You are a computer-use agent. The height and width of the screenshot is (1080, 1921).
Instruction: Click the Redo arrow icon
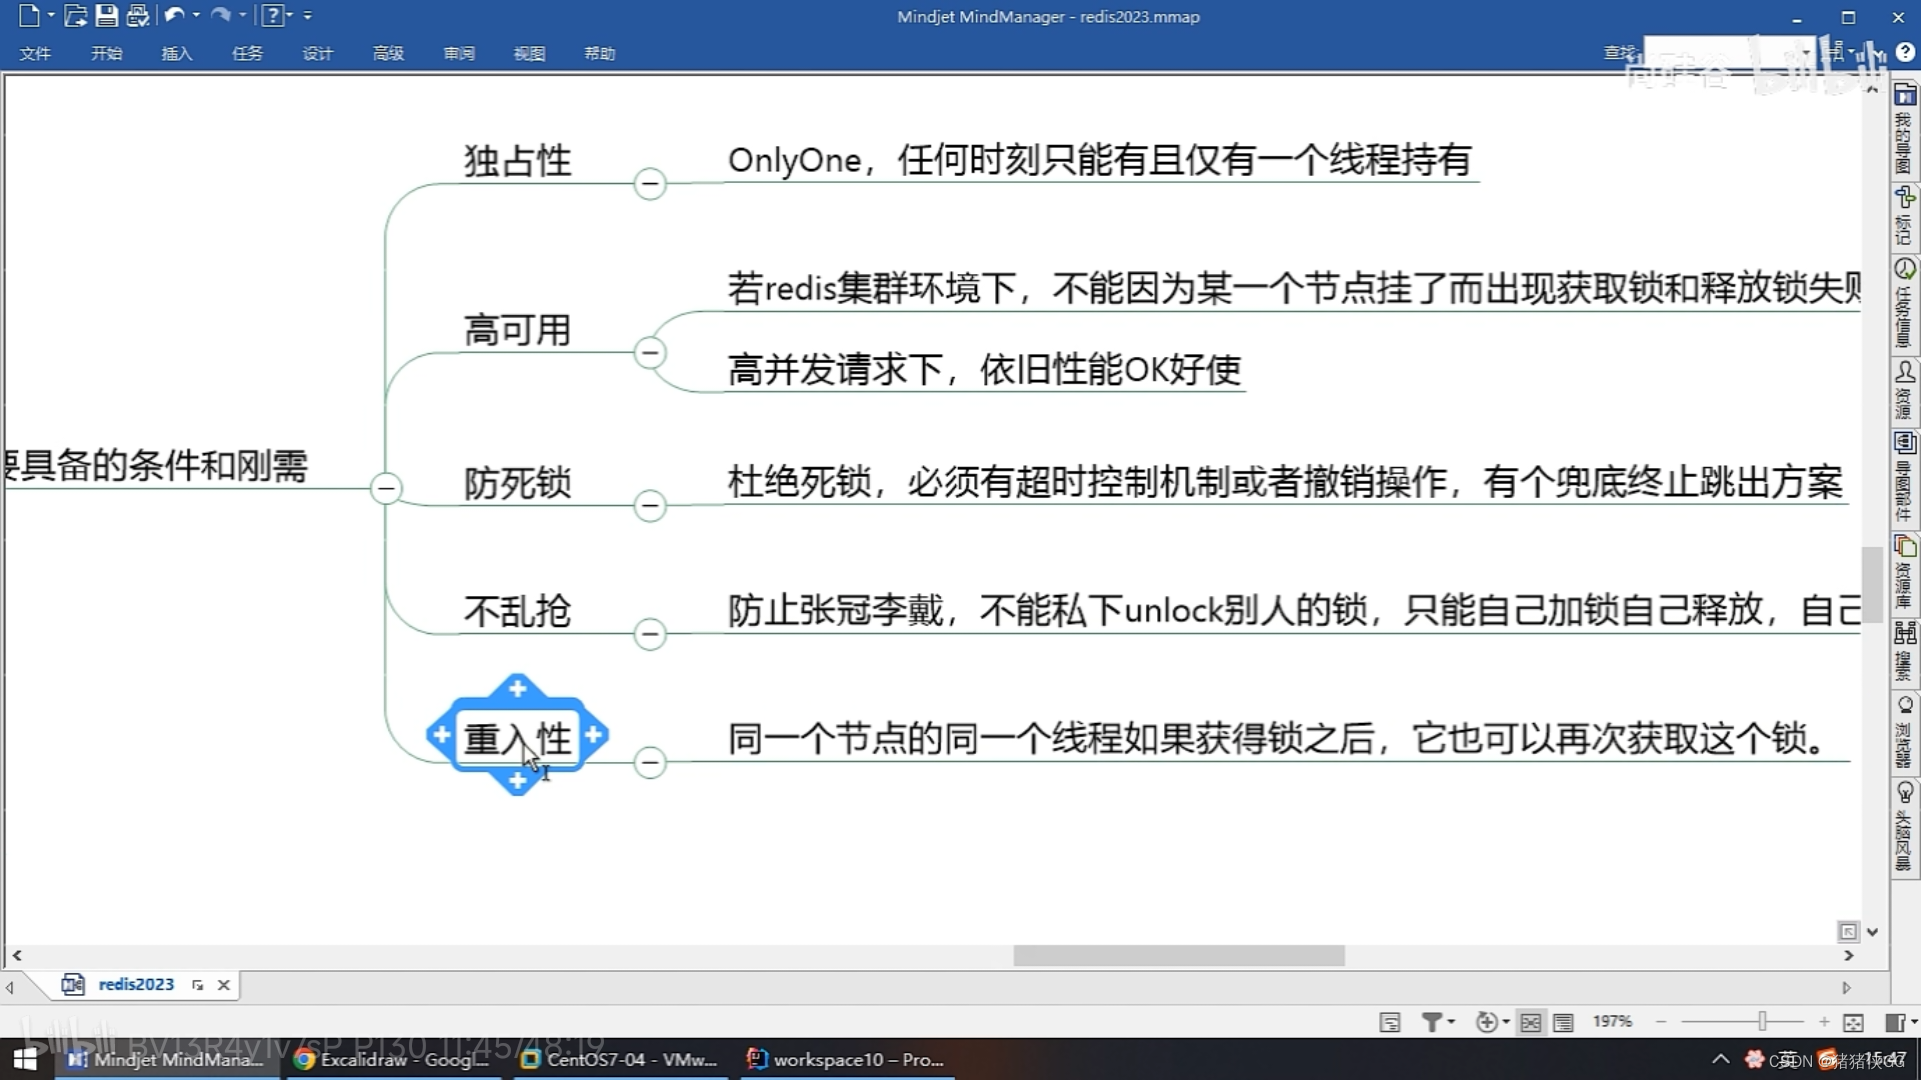pos(221,15)
